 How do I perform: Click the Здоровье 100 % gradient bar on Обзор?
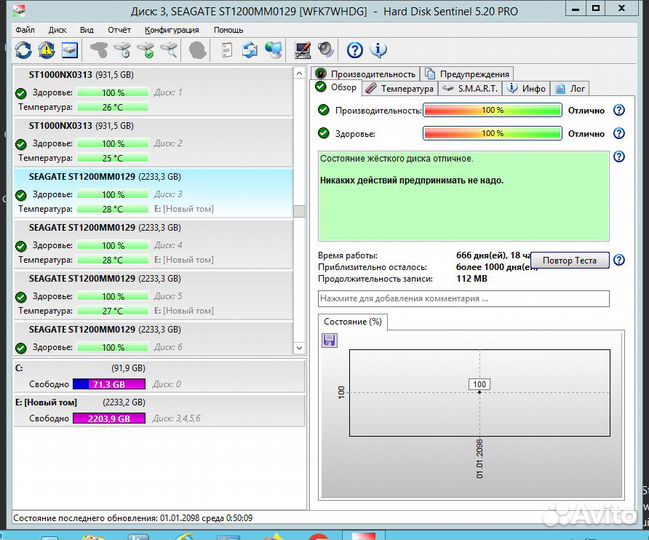pos(492,134)
